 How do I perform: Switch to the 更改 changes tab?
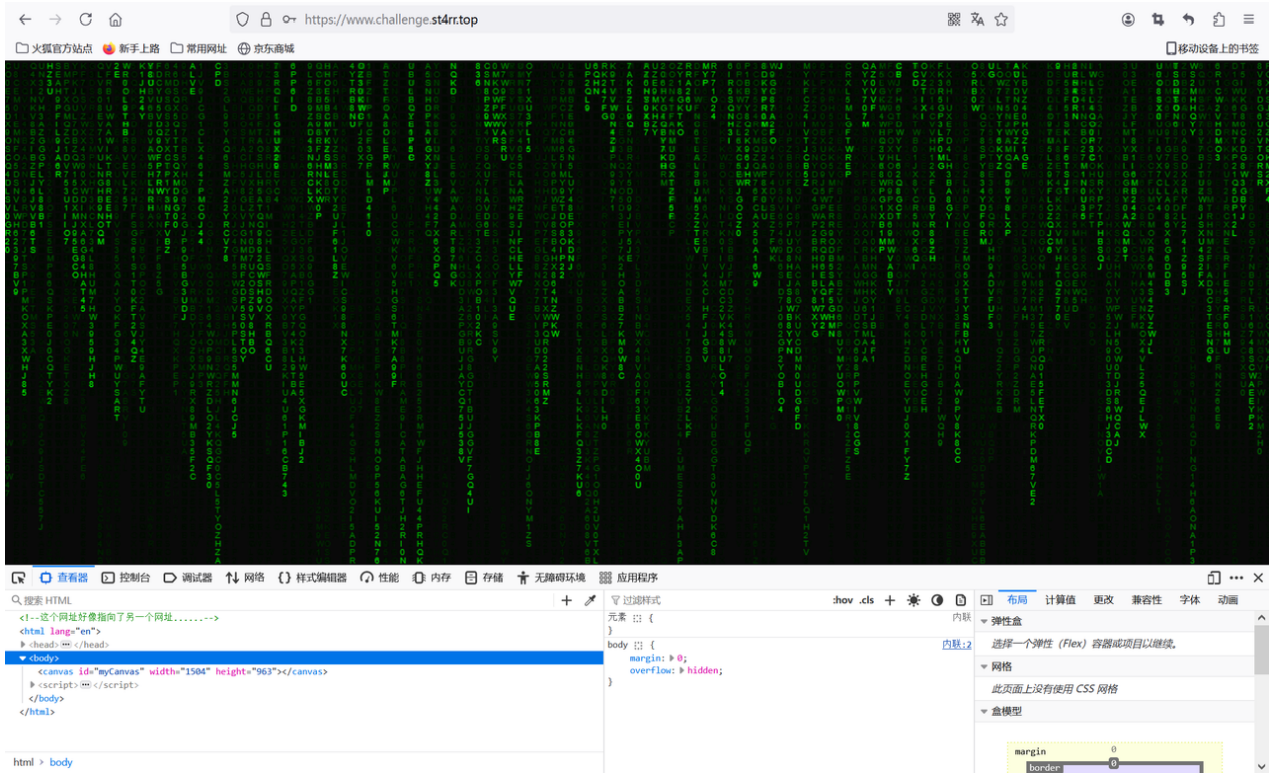tap(1103, 600)
